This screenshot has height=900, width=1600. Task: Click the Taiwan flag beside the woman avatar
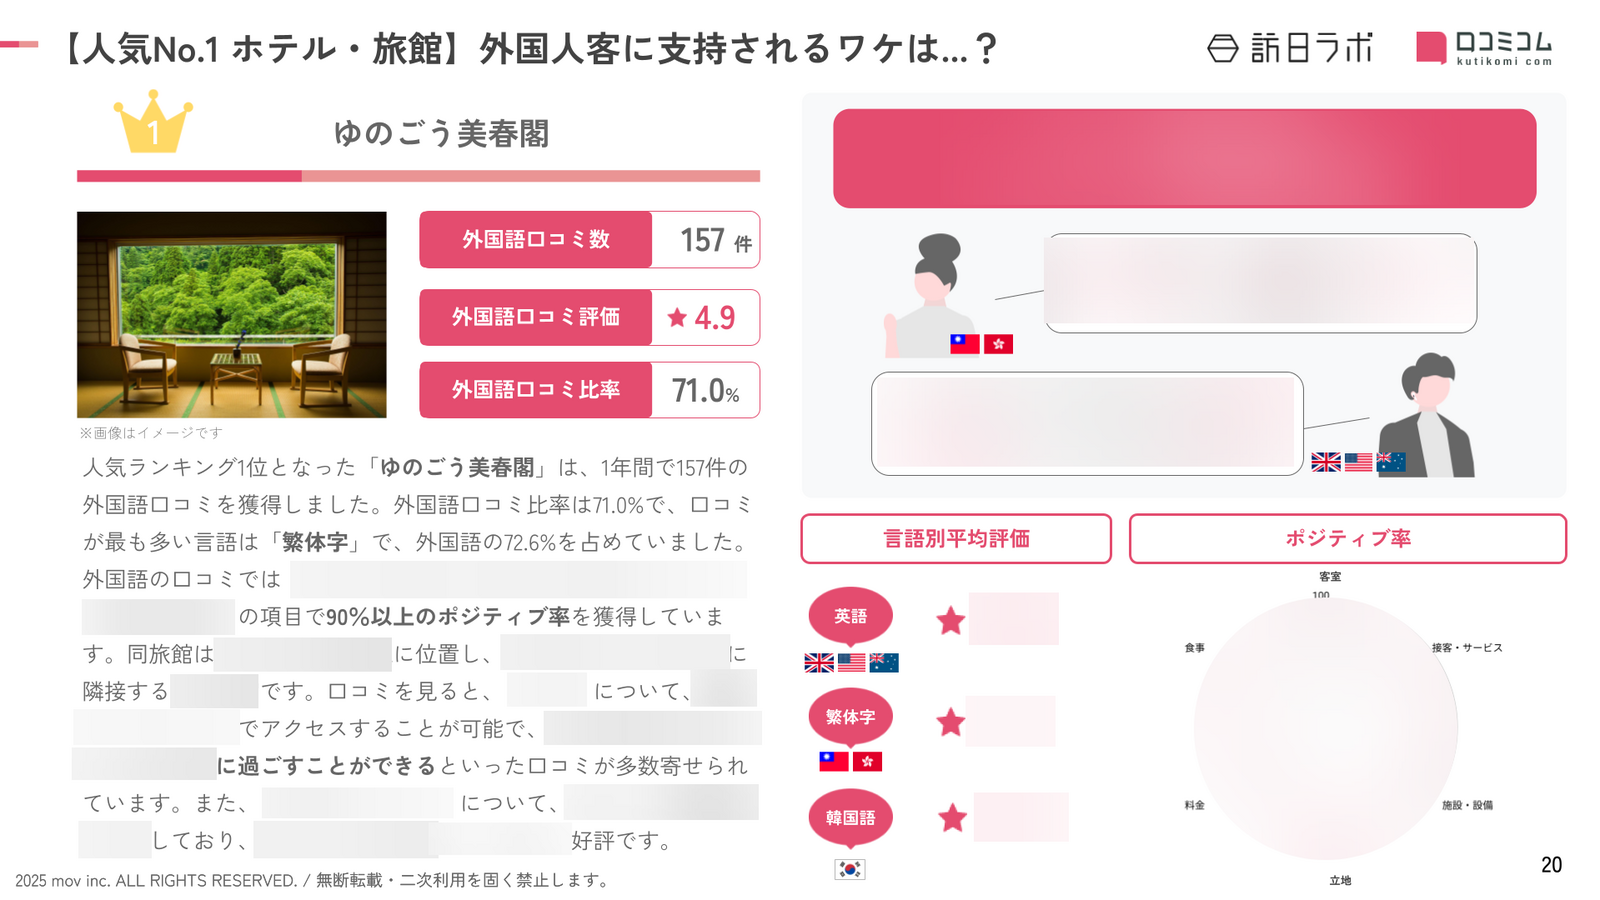[964, 344]
